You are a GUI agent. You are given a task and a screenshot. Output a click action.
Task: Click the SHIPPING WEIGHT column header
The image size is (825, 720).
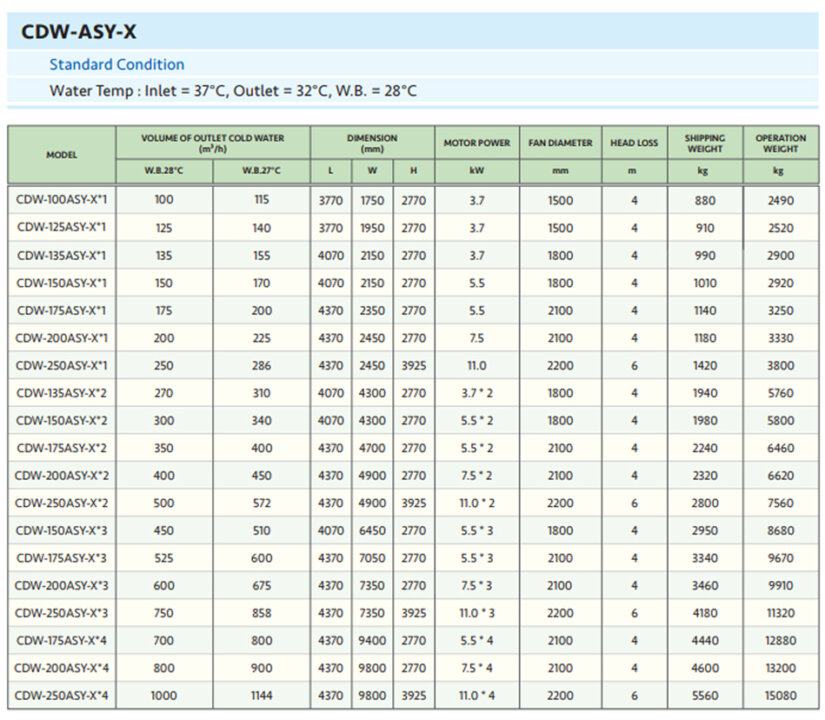point(705,143)
